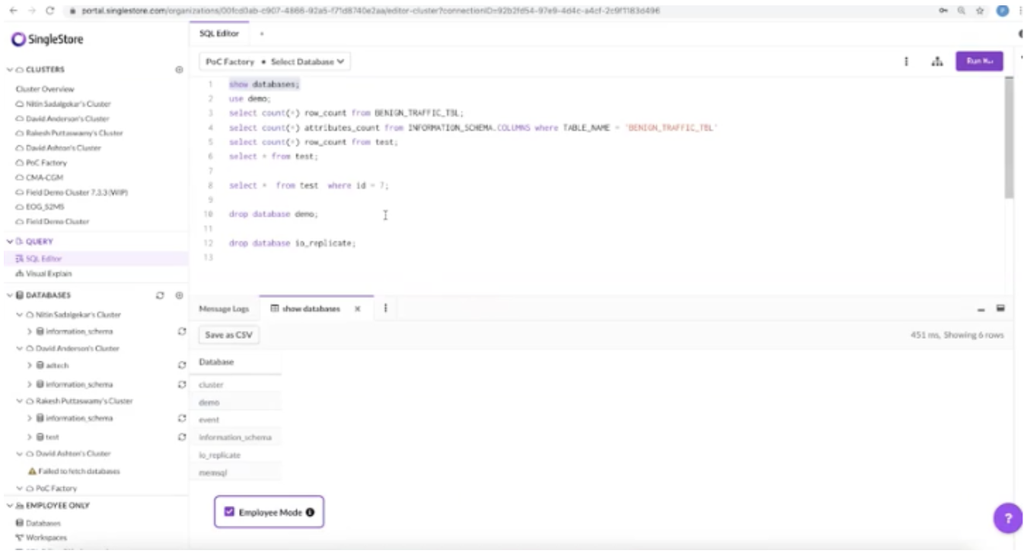Screen dimensions: 1024x560
Task: Bookmark this page with star icon
Action: (980, 10)
